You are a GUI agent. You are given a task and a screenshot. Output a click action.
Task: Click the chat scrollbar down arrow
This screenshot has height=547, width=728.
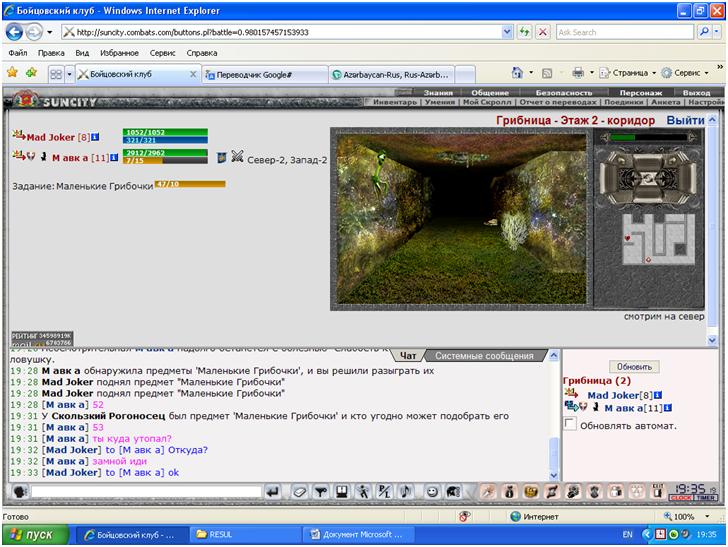(553, 475)
